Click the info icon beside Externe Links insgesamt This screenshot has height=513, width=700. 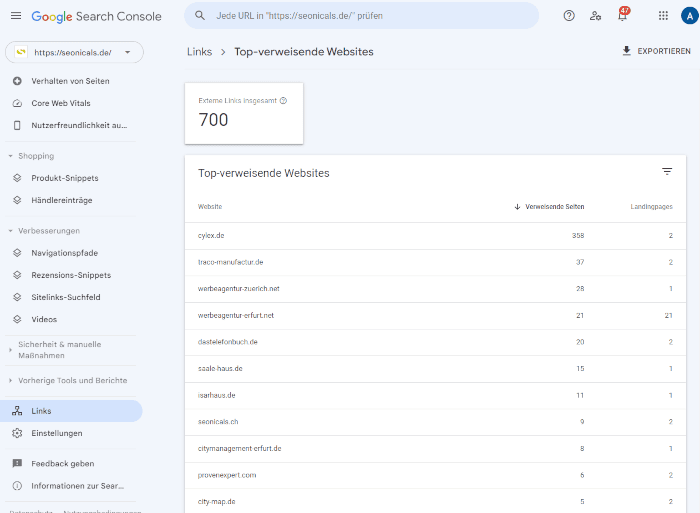(x=283, y=101)
